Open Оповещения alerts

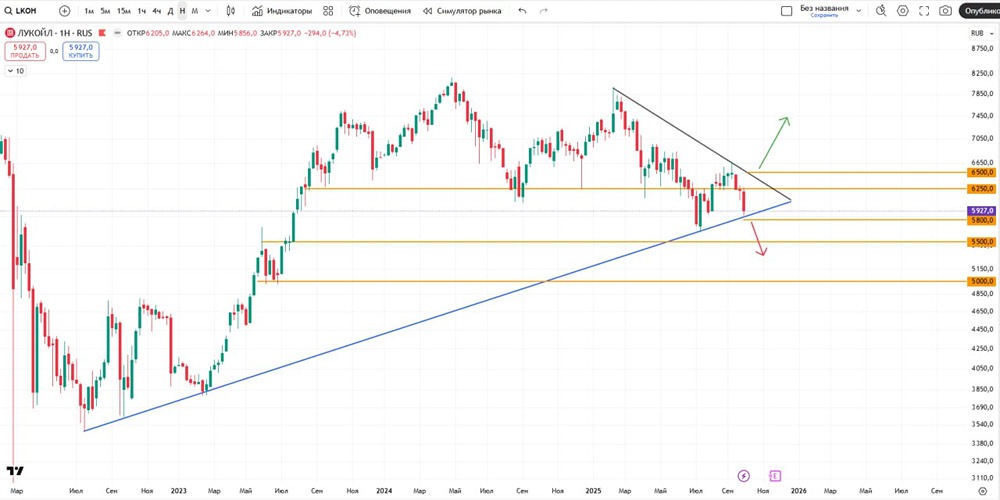(x=380, y=11)
